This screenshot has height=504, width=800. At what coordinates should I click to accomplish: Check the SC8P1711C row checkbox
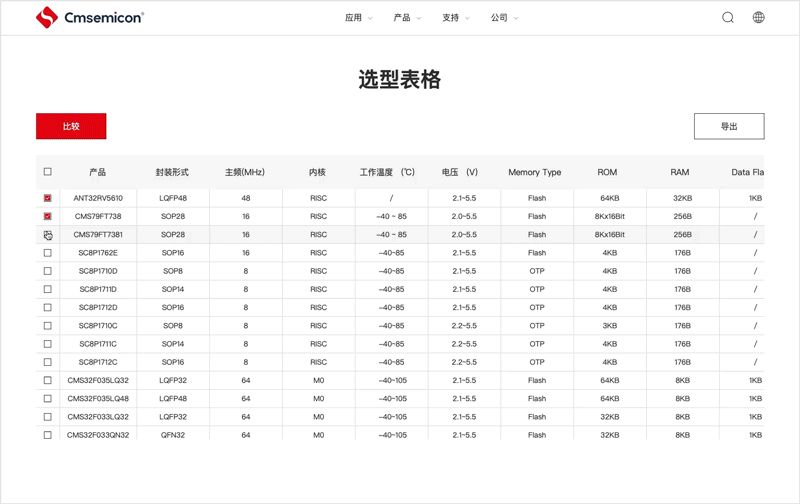tap(47, 344)
